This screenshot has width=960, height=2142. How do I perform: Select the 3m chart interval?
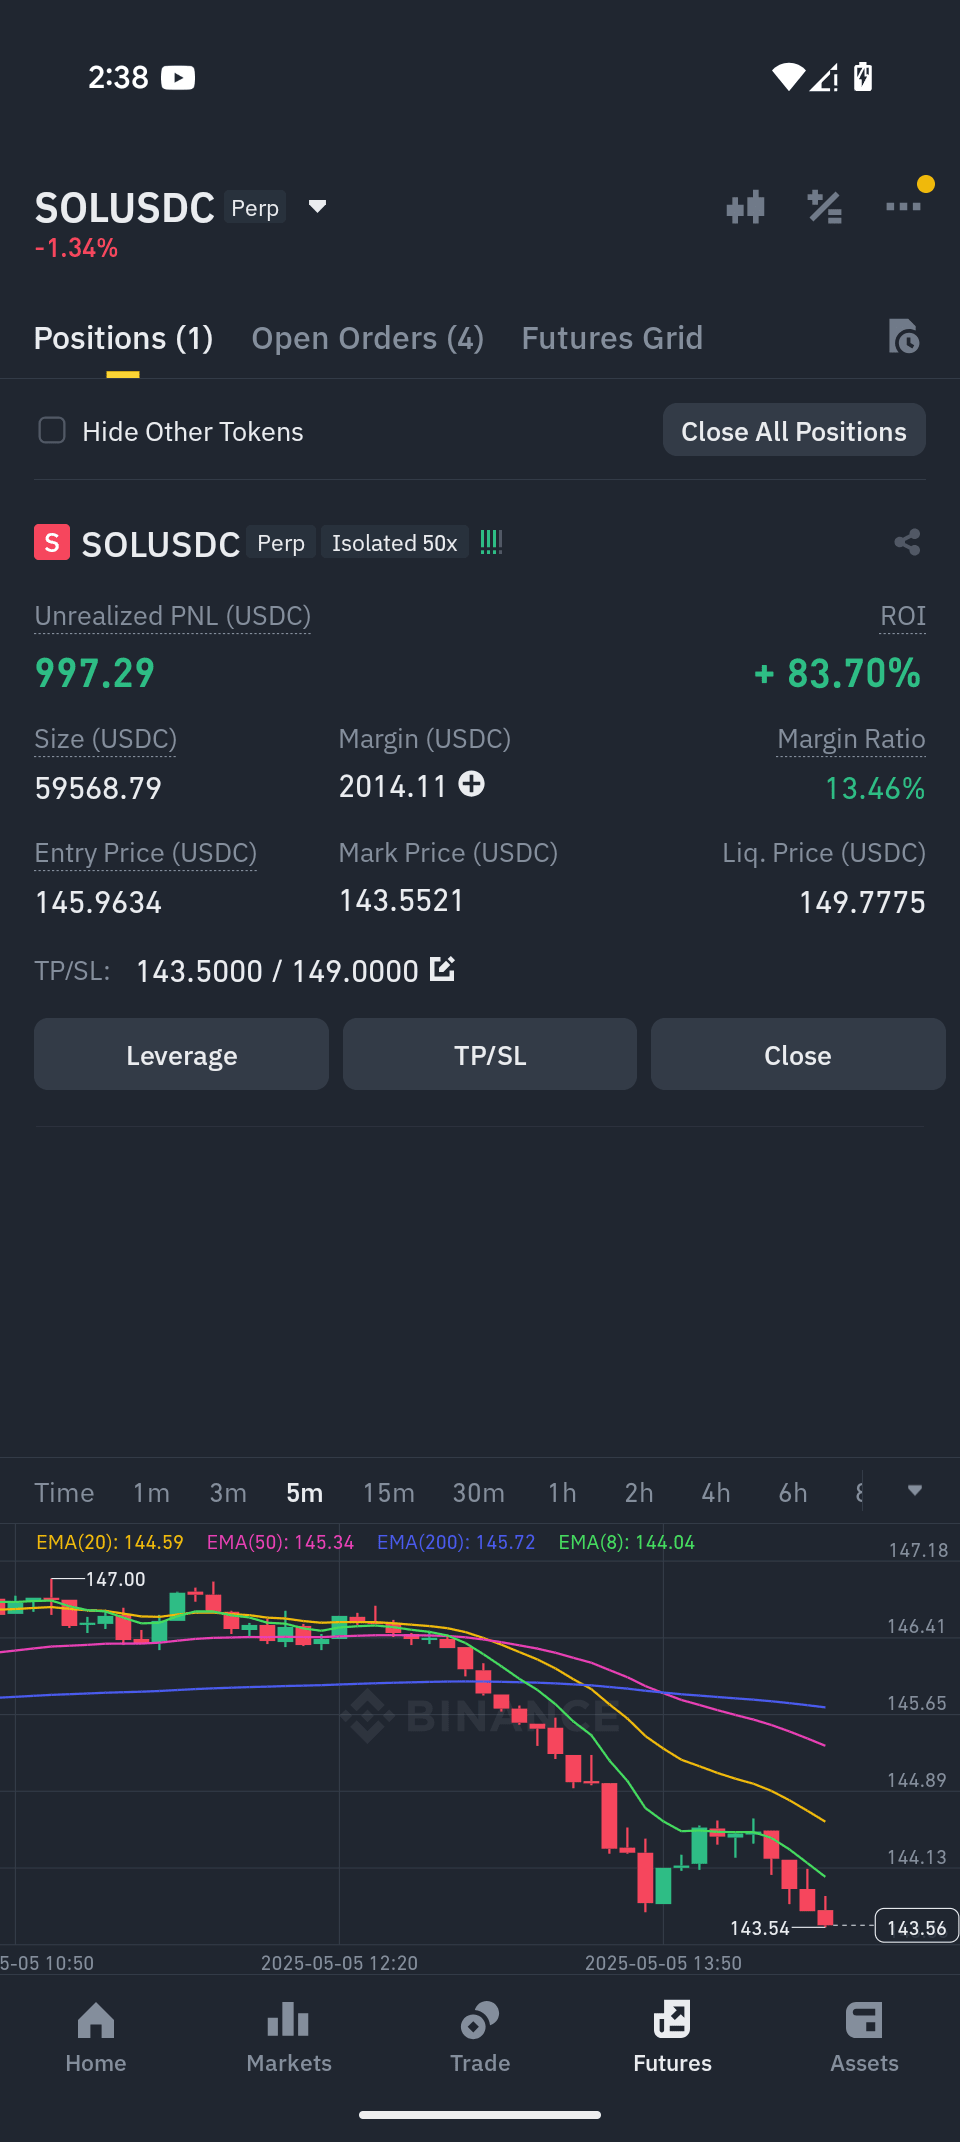pos(228,1492)
